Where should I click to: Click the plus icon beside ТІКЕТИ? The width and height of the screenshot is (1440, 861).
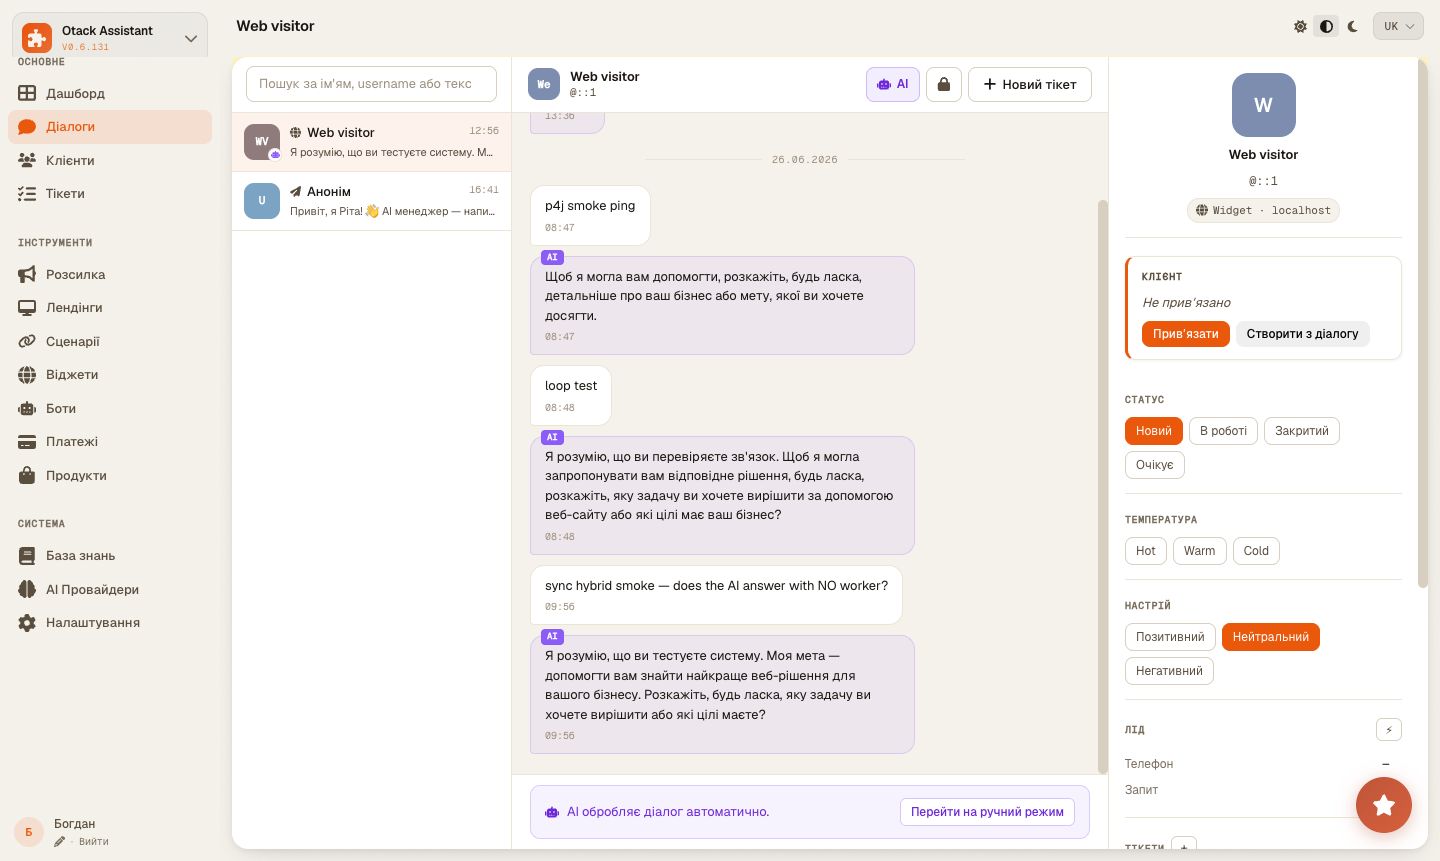tap(1183, 845)
